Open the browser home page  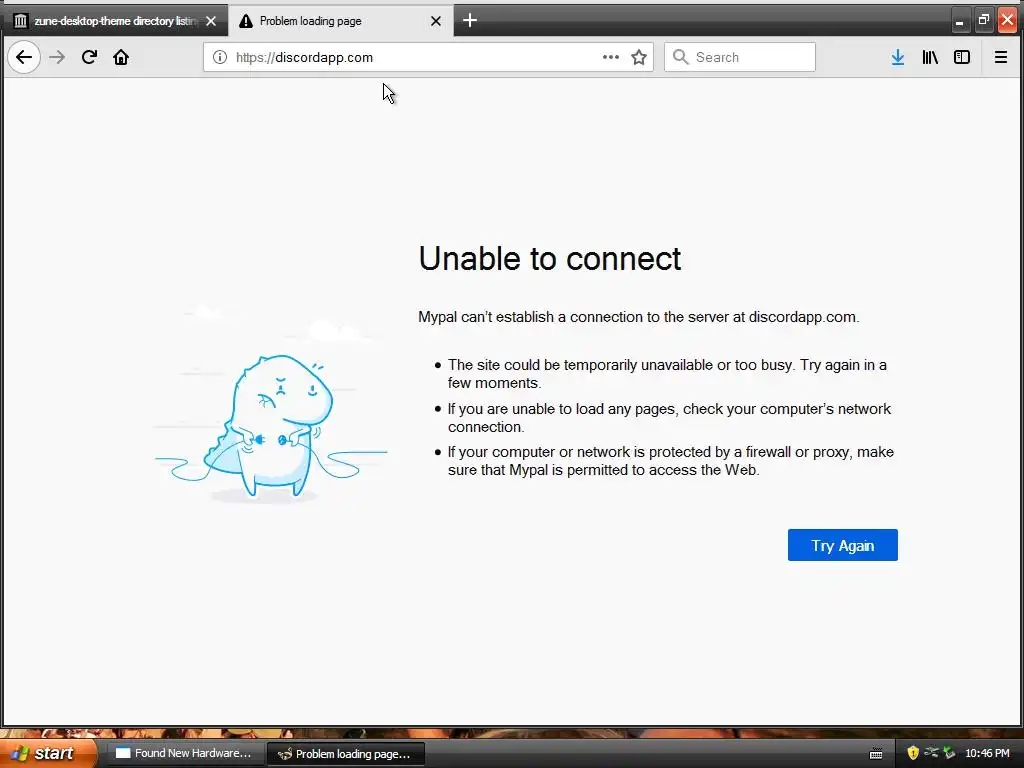tap(121, 57)
